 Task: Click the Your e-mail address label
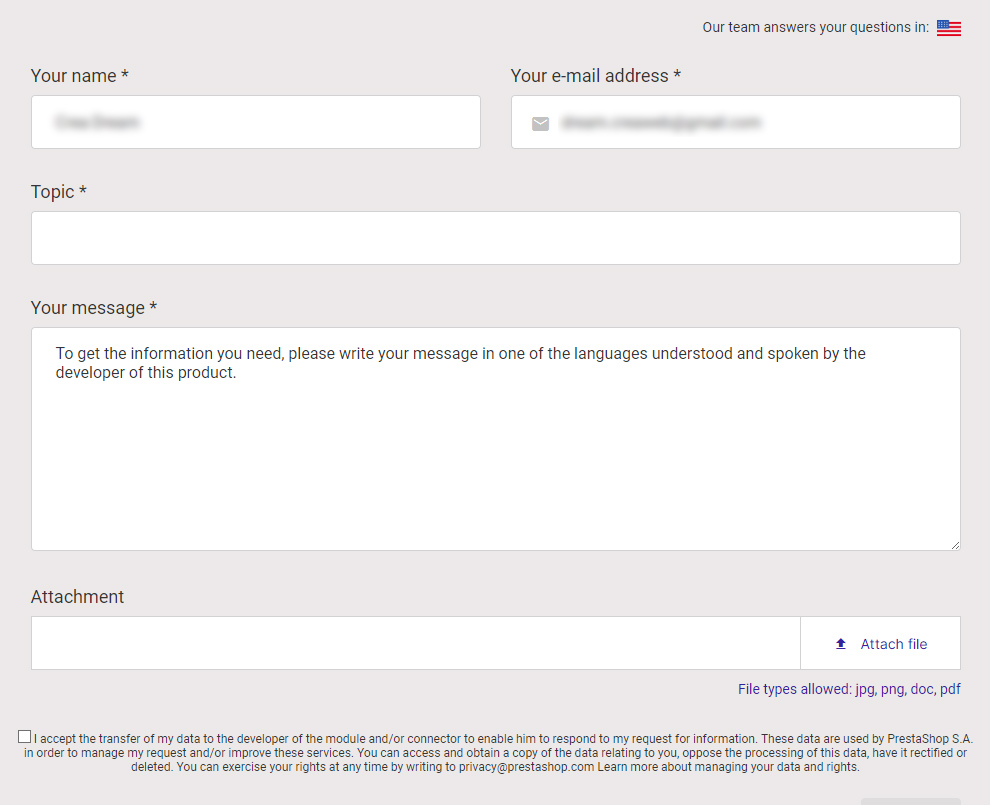(x=595, y=76)
